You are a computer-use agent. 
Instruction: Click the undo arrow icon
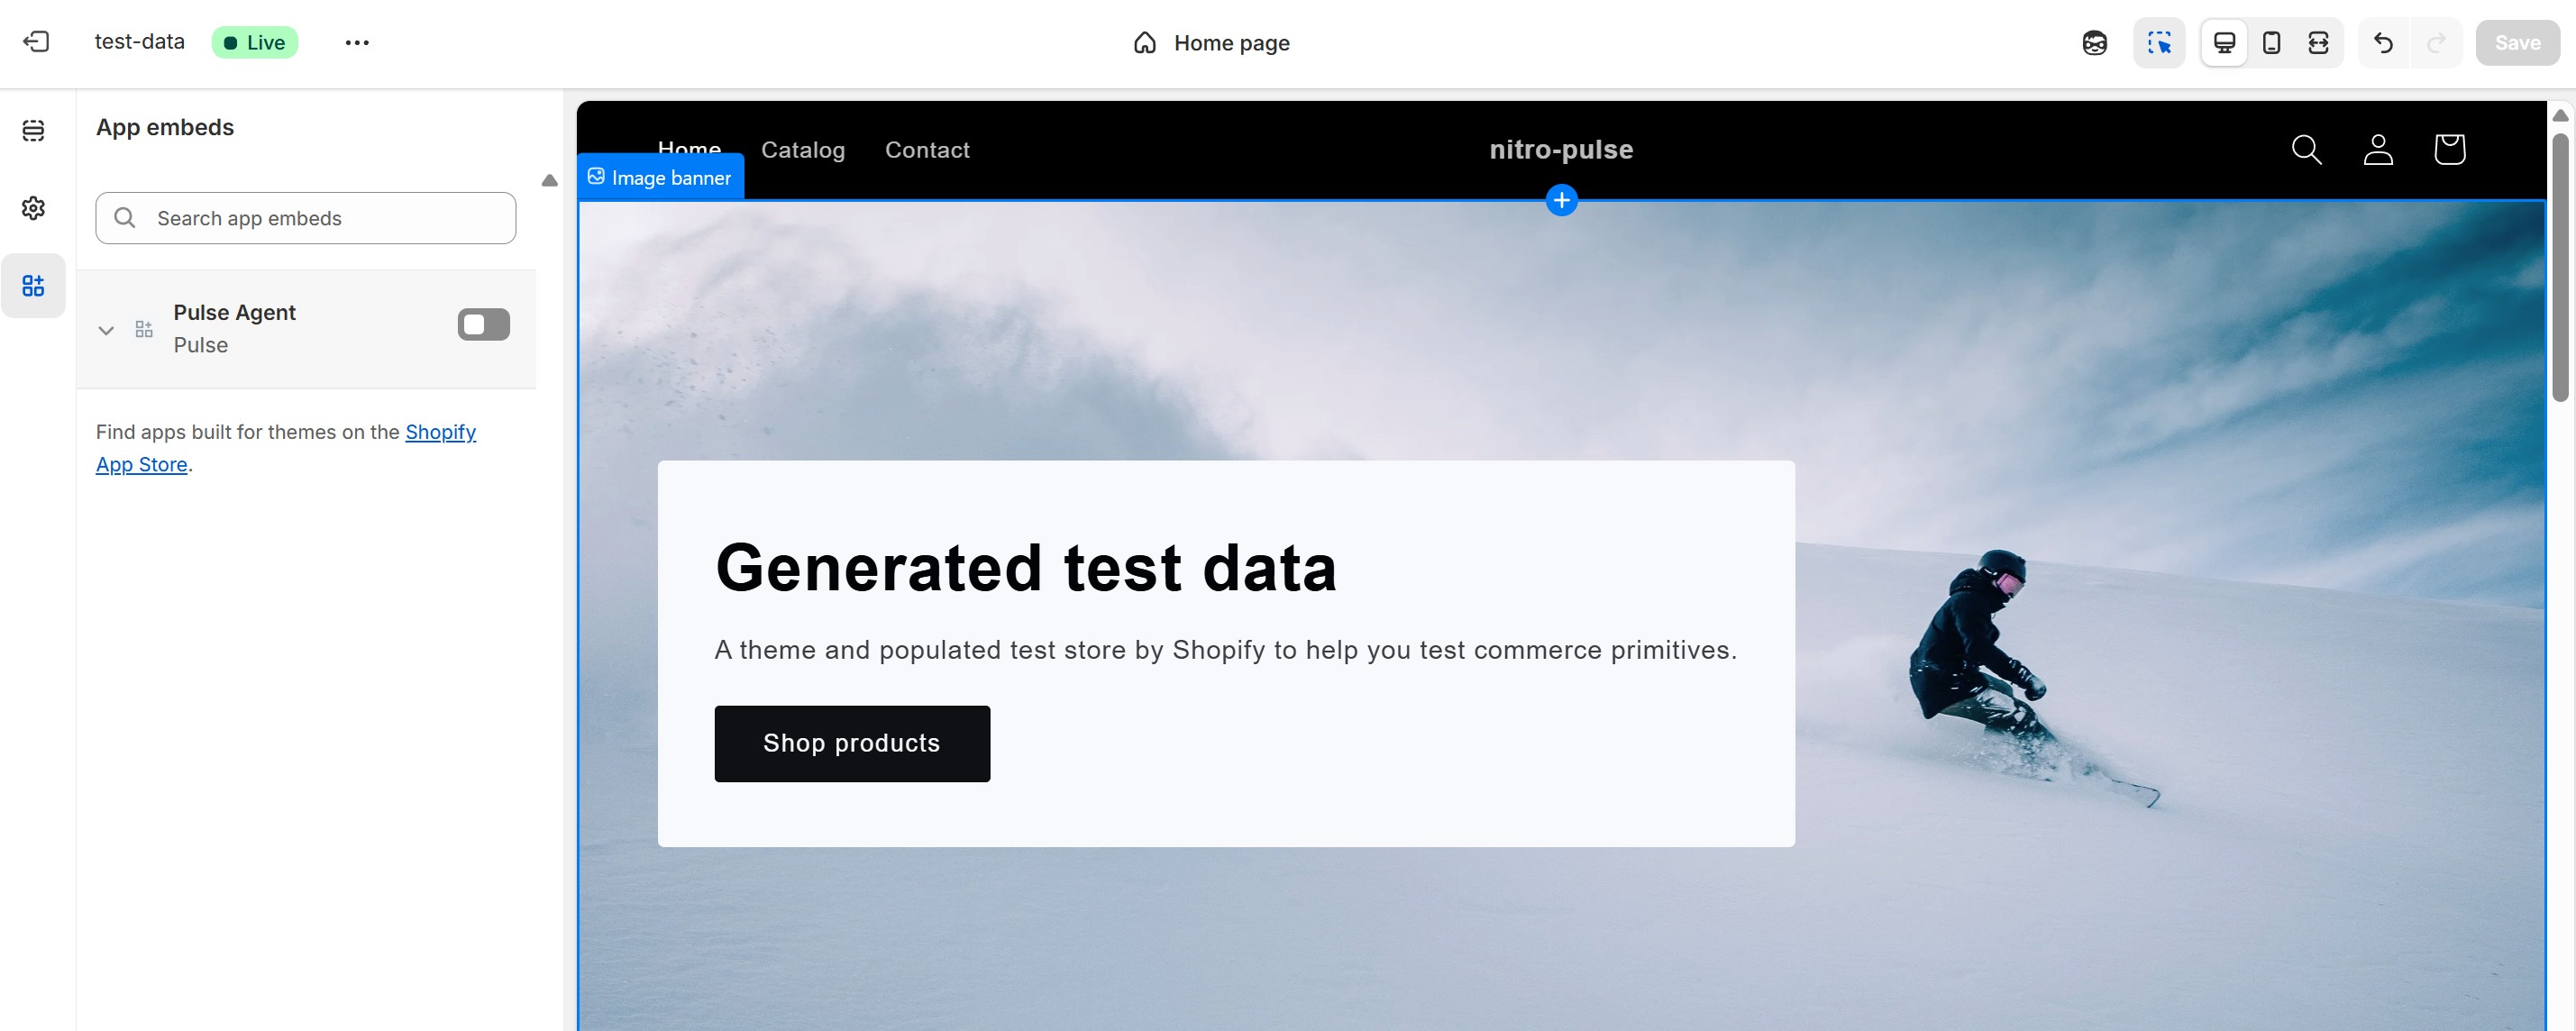point(2383,43)
